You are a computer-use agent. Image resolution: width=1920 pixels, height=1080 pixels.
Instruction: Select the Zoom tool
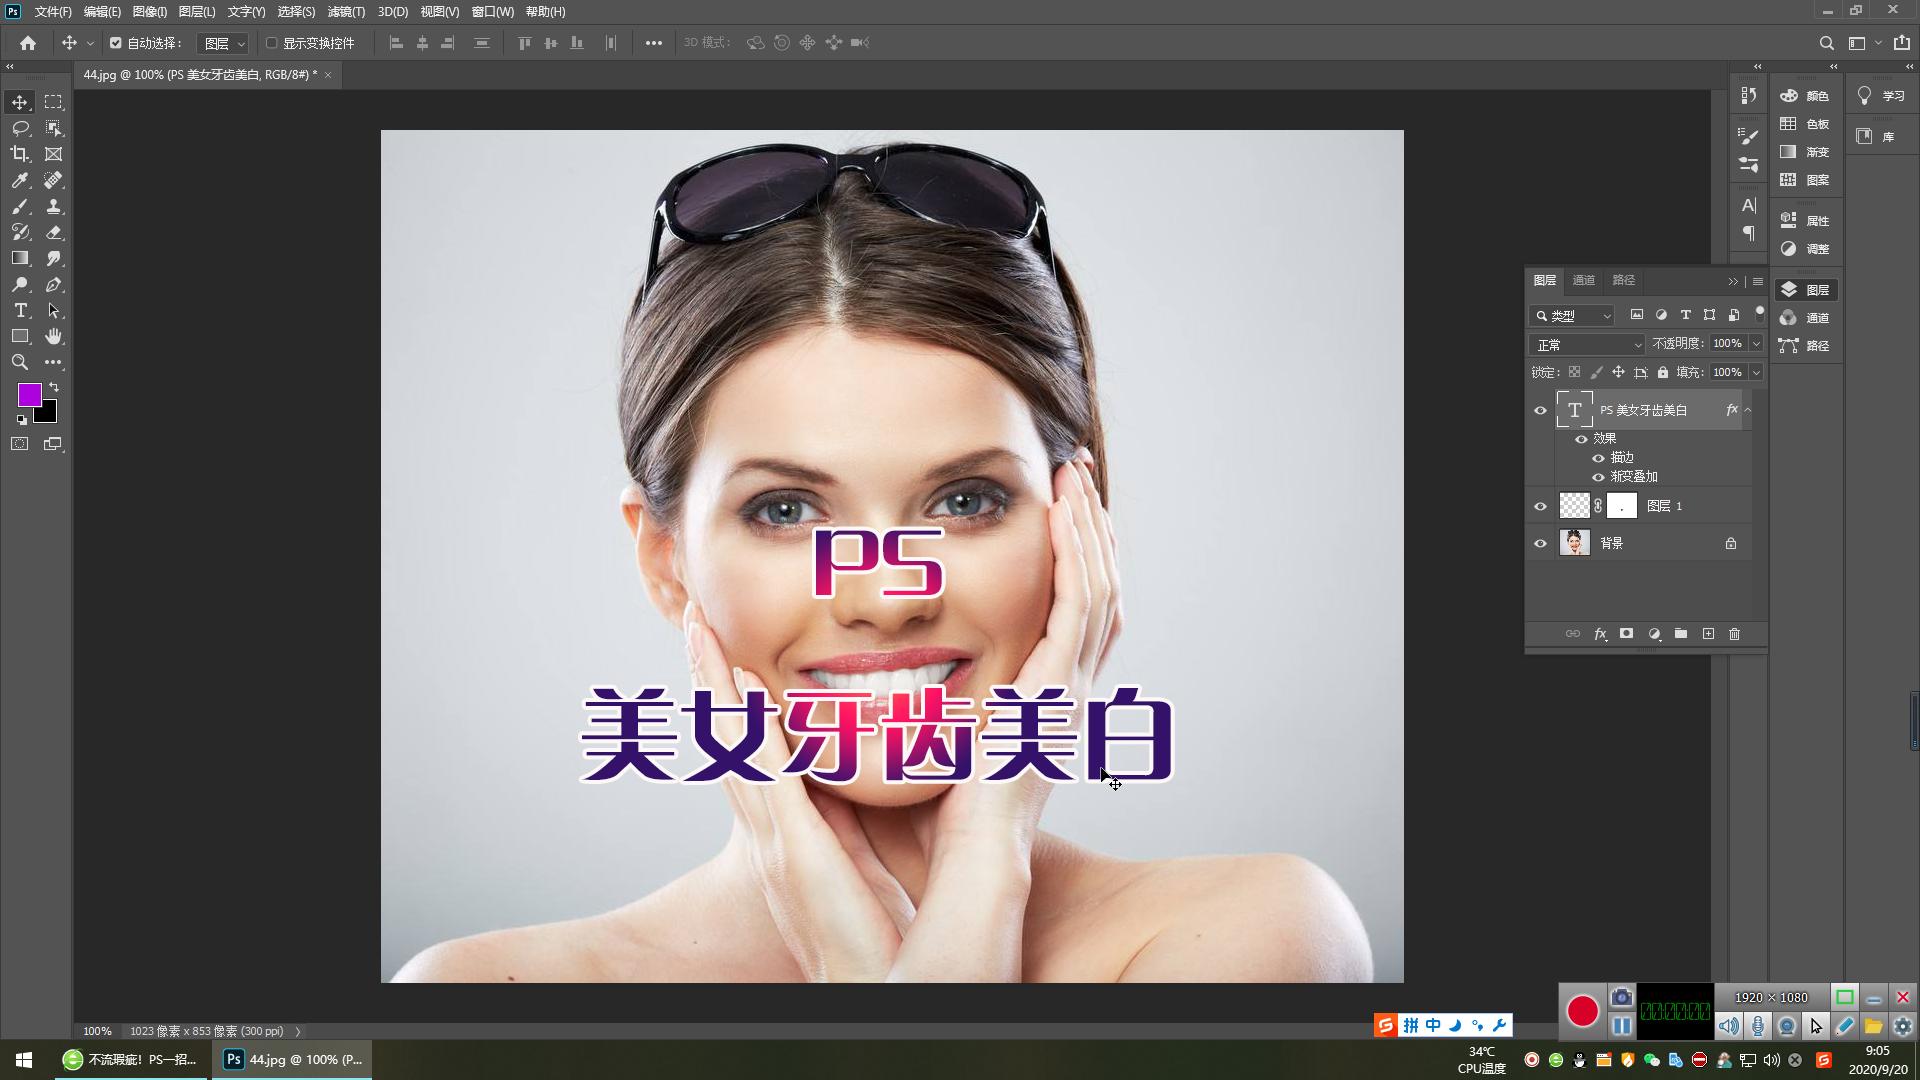(x=18, y=362)
